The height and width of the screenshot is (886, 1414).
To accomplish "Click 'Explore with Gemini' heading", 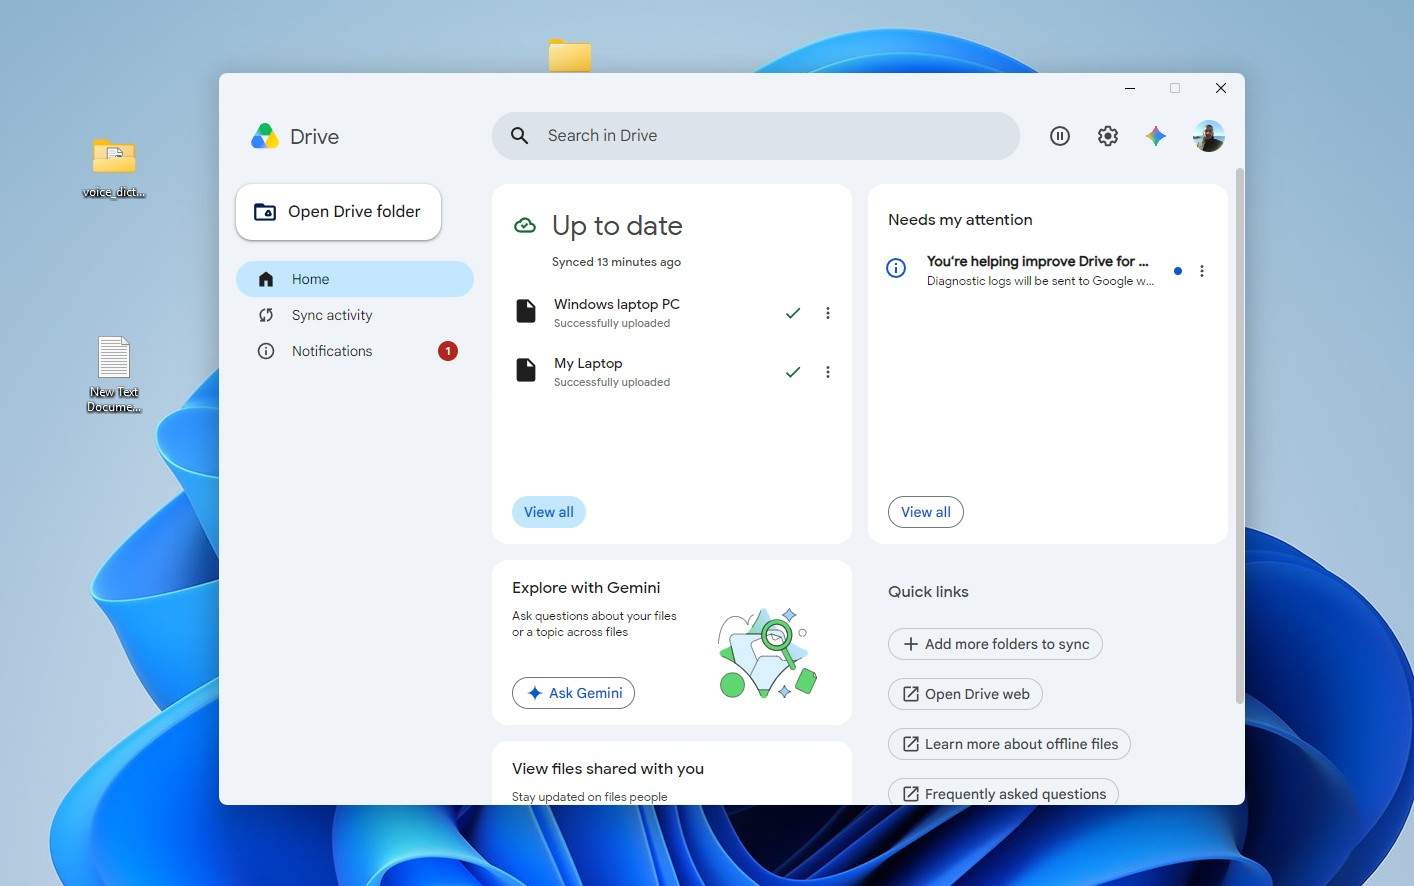I will click(586, 588).
